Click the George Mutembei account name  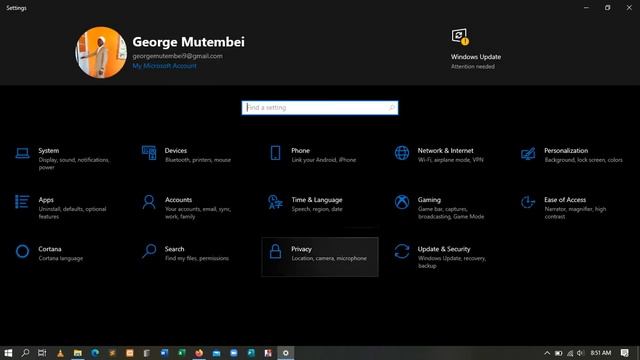(x=189, y=42)
